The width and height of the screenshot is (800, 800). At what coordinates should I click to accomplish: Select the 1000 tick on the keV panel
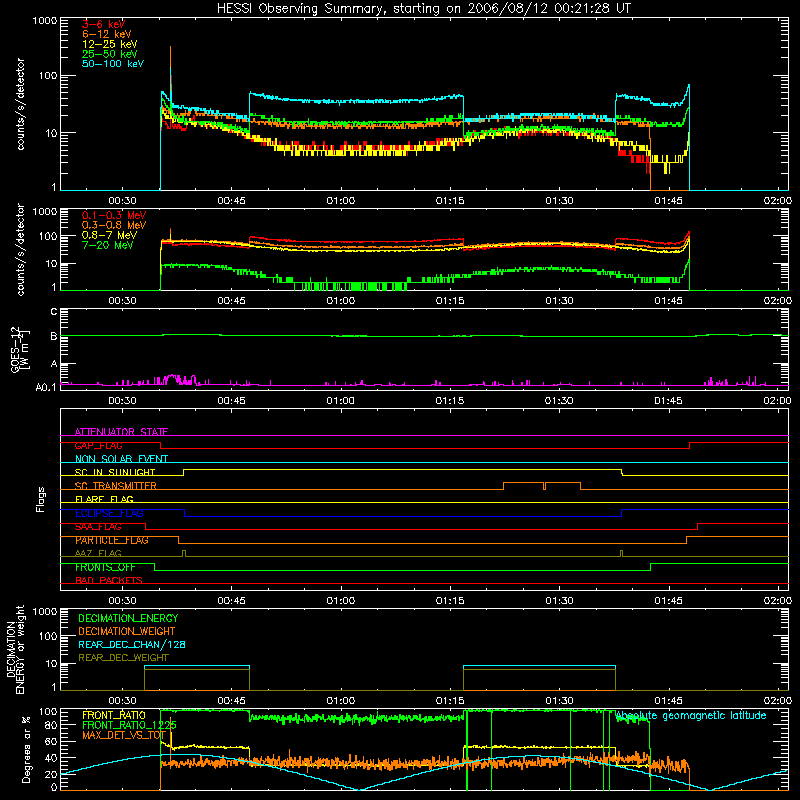tap(45, 21)
